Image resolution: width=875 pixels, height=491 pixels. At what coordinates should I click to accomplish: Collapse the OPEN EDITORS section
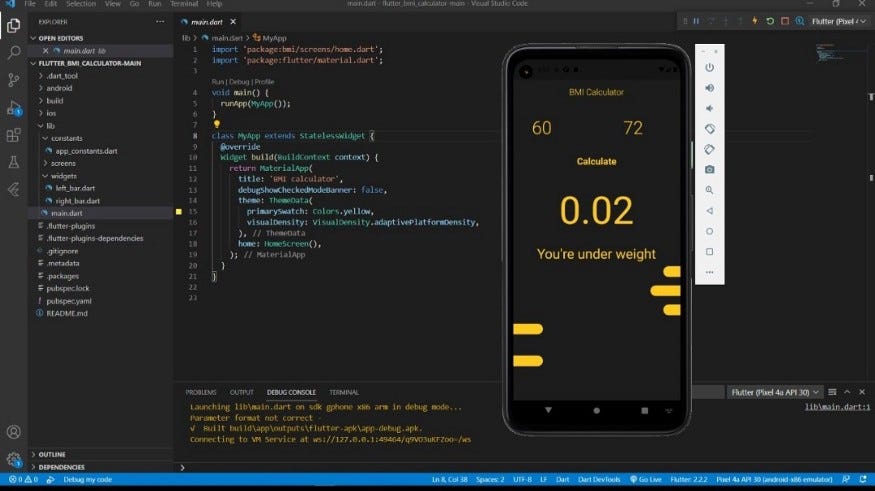[60, 38]
